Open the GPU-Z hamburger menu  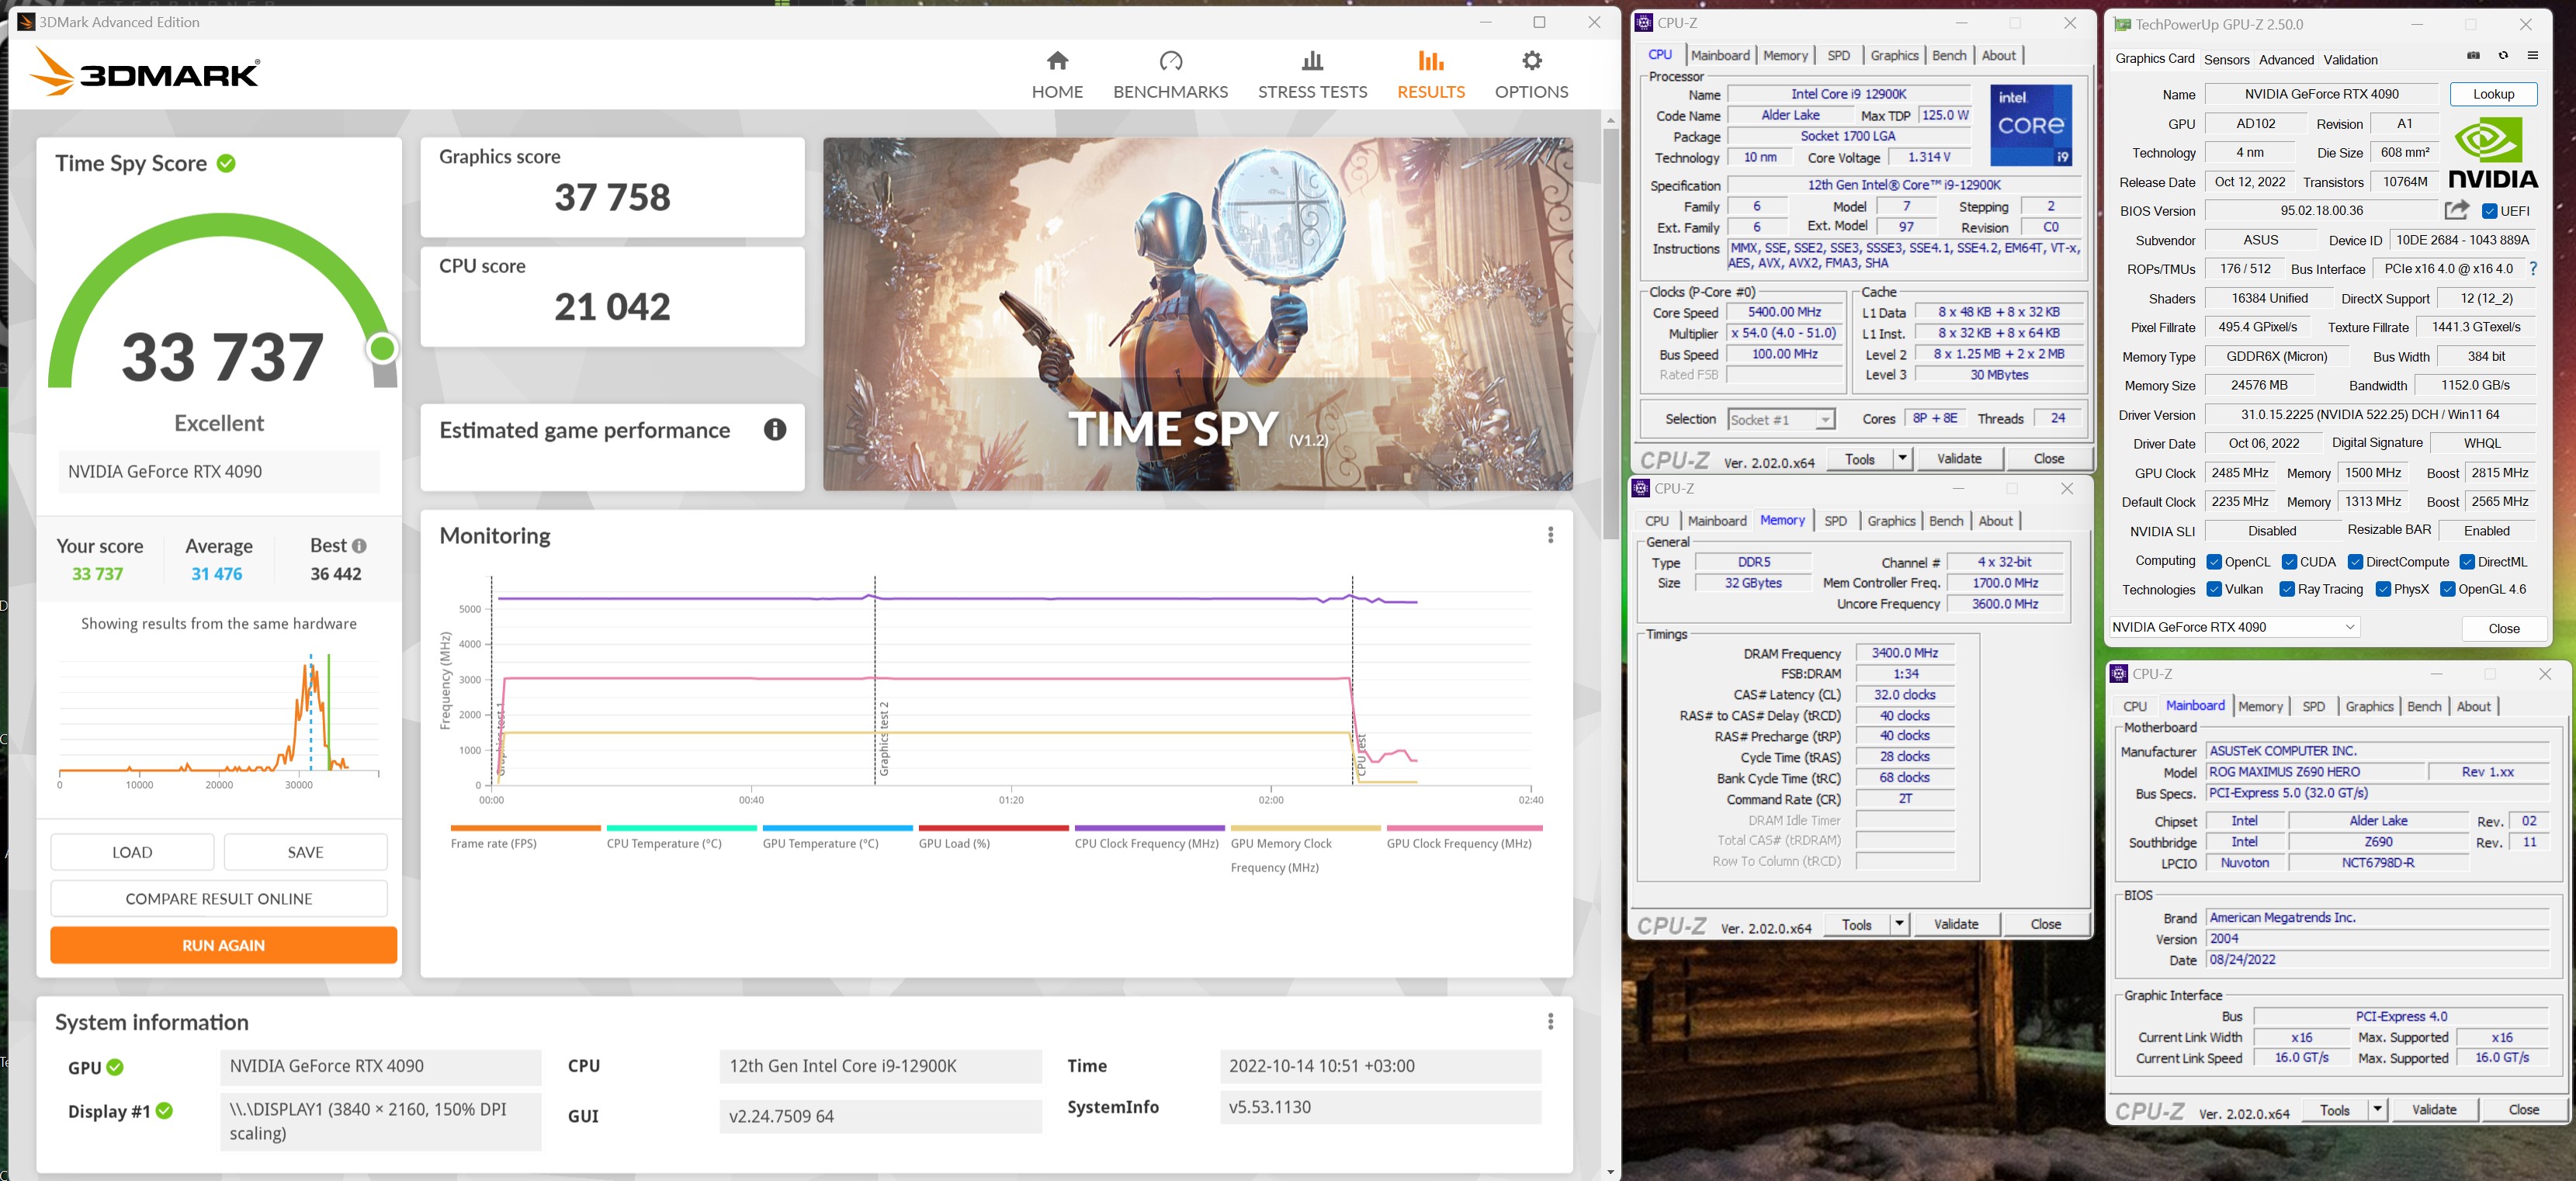[x=2533, y=56]
